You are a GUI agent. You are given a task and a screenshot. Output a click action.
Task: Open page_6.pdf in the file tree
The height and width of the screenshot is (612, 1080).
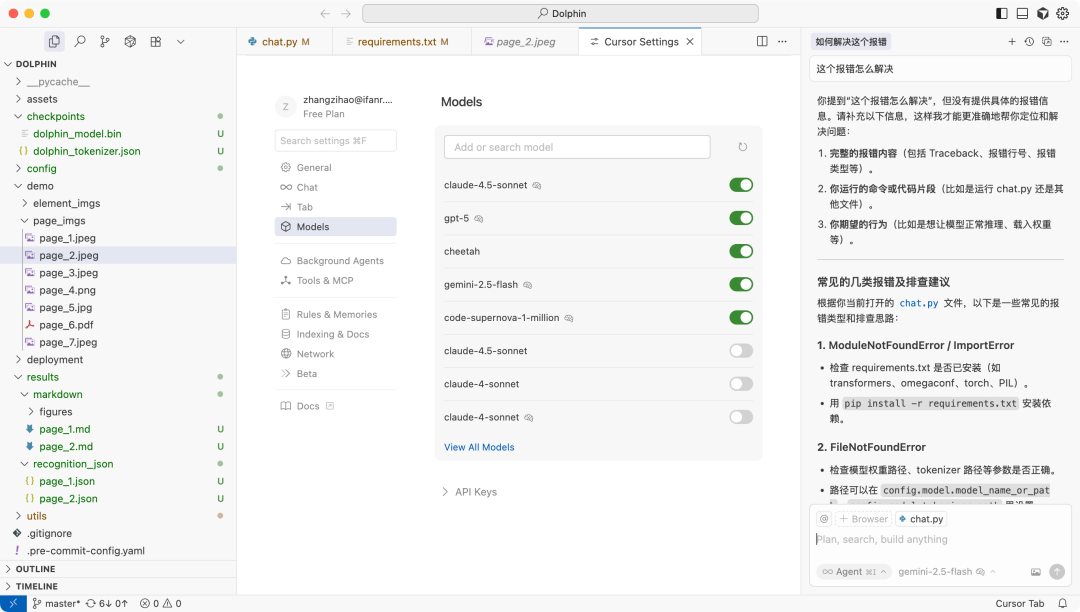66,325
